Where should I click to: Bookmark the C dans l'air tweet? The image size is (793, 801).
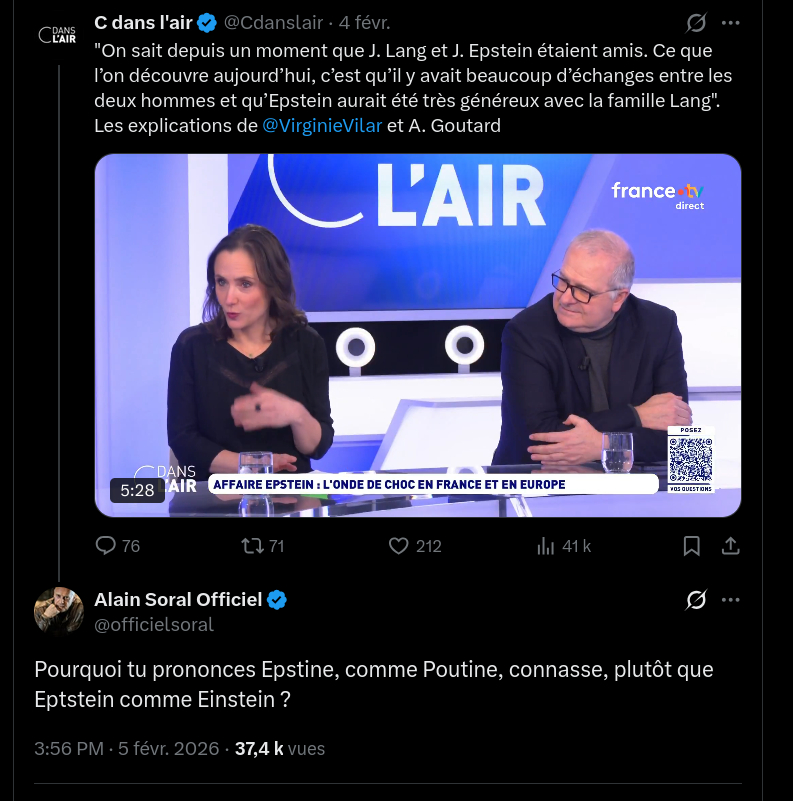point(691,546)
